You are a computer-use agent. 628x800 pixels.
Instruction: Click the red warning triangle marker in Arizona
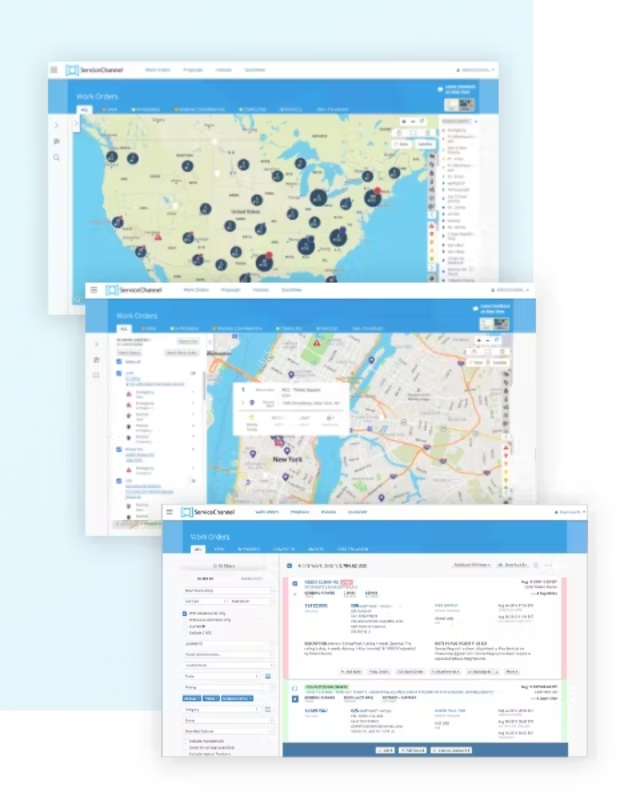coord(158,237)
